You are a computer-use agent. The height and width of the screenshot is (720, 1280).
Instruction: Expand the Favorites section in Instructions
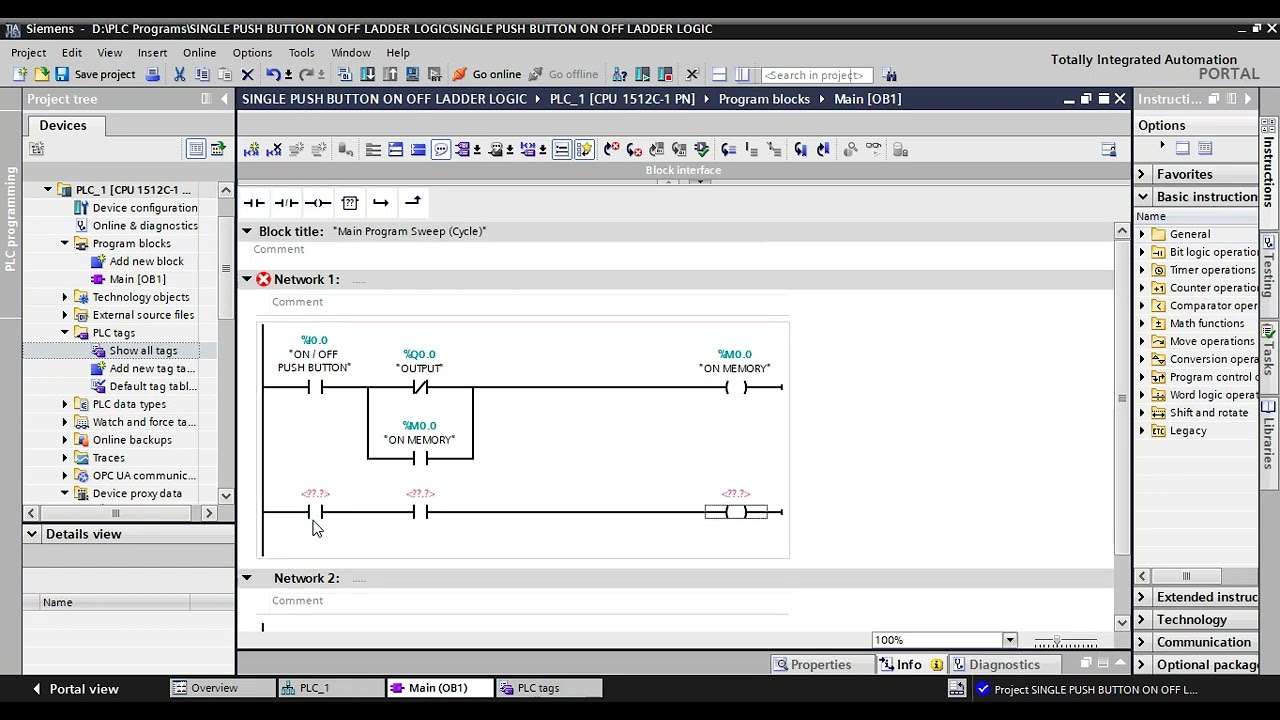tap(1141, 174)
